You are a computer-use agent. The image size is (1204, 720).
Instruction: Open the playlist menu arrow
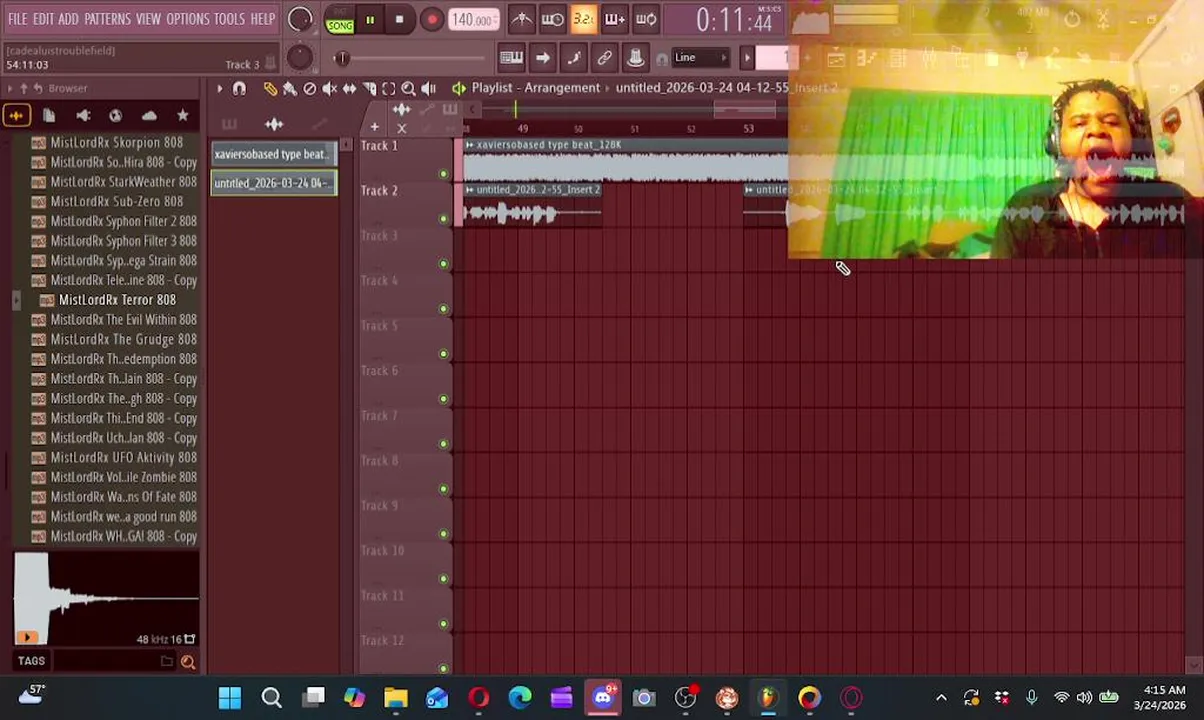219,89
